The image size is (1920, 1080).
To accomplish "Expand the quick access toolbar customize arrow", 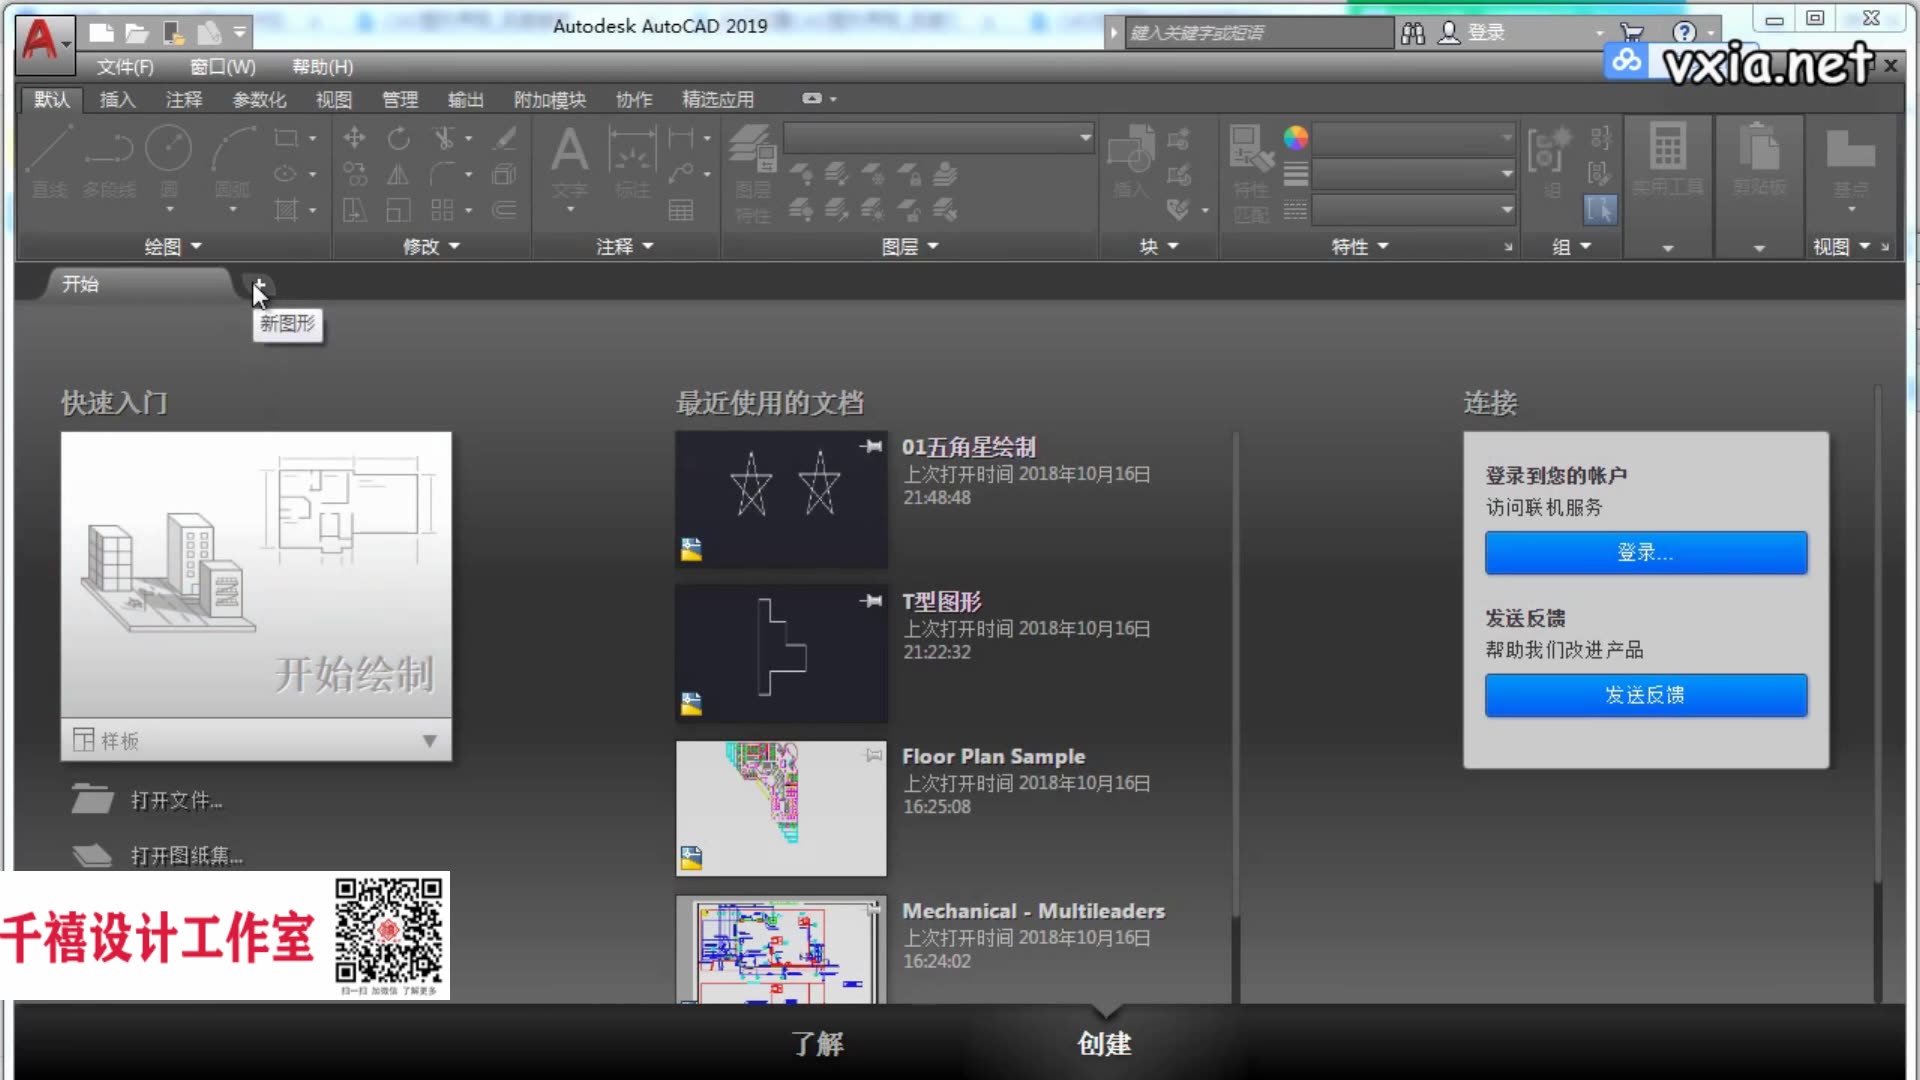I will (x=240, y=33).
